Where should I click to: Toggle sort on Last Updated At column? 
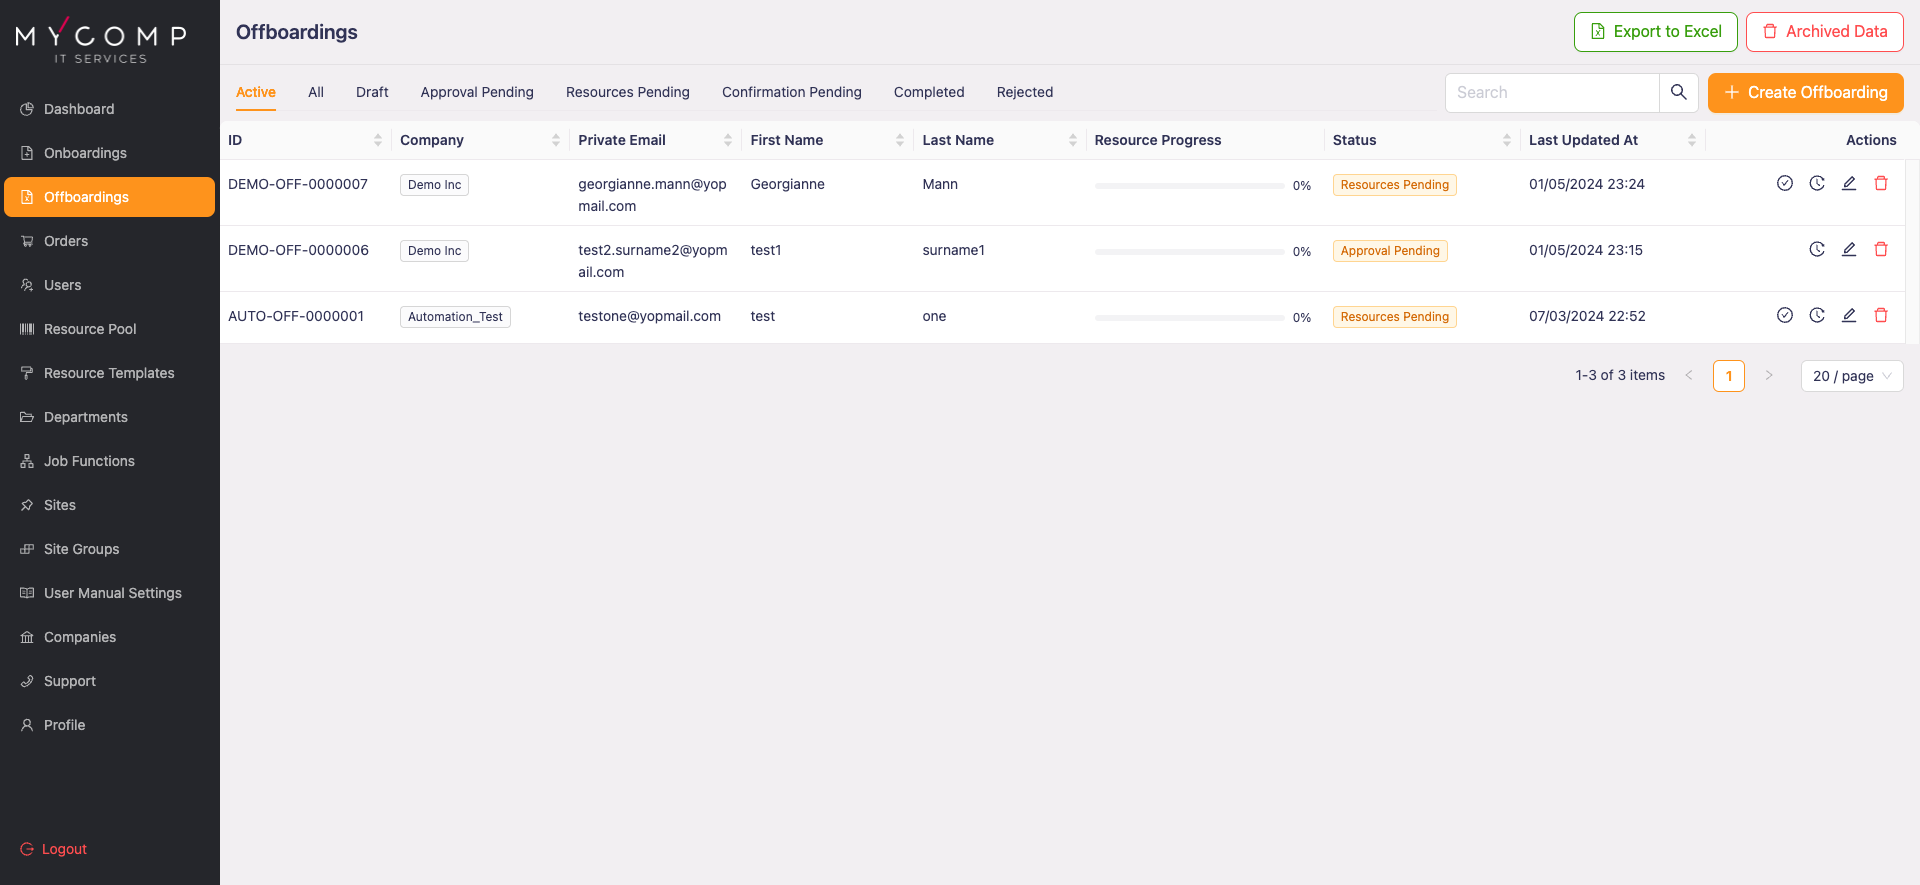[x=1691, y=140]
